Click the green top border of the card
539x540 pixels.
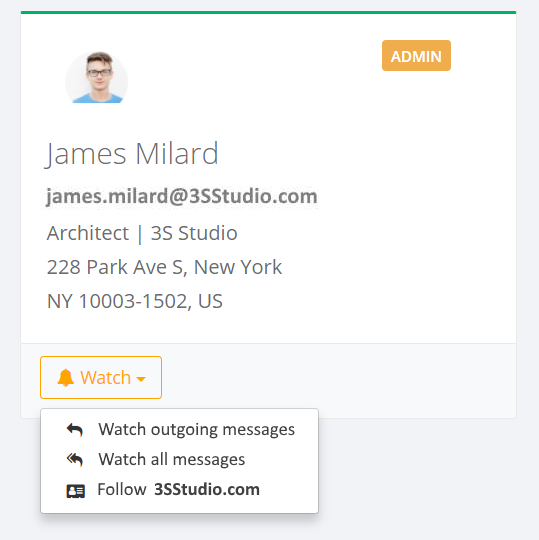coord(268,12)
